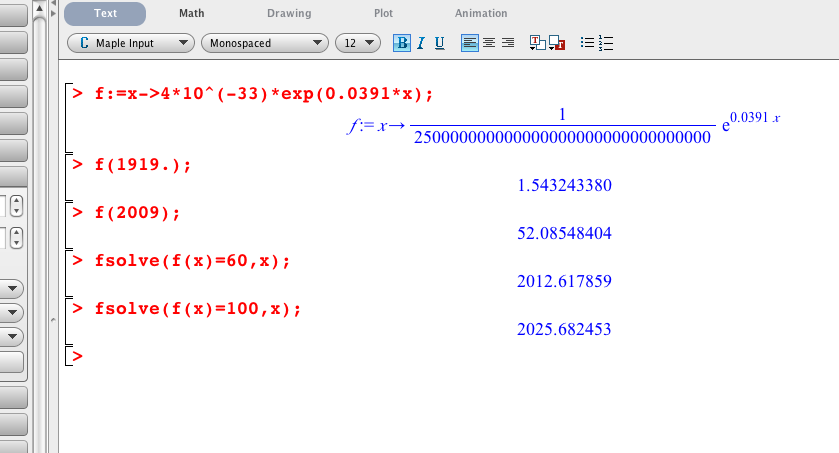Center align the text
Image resolution: width=839 pixels, height=453 pixels.
[489, 43]
